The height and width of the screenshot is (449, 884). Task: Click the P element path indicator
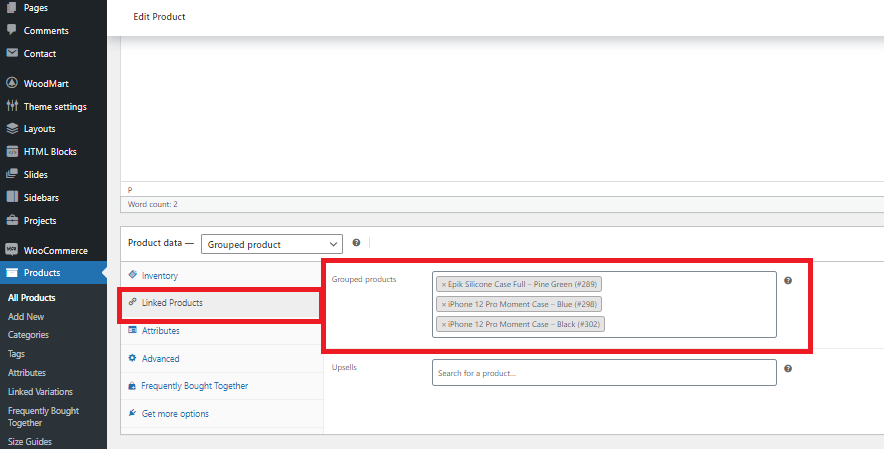130,190
